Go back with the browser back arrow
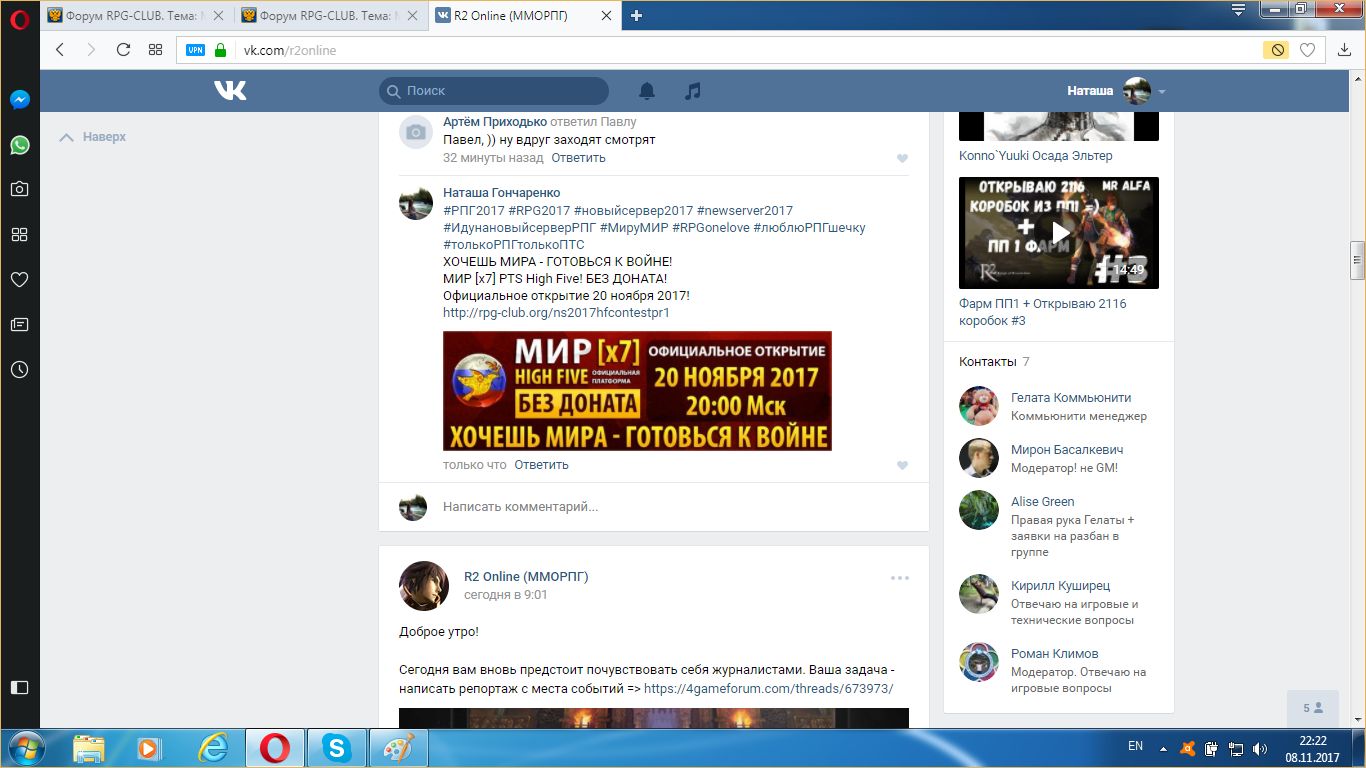This screenshot has width=1366, height=768. [x=59, y=50]
